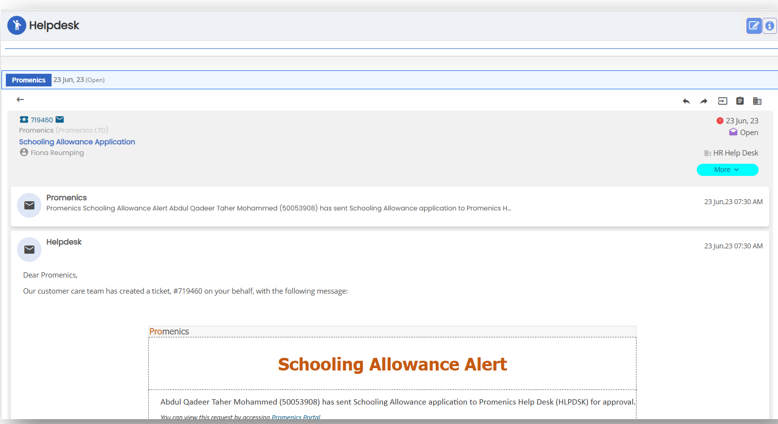Click the Promenics sender name in message
This screenshot has width=778, height=424.
click(x=66, y=197)
